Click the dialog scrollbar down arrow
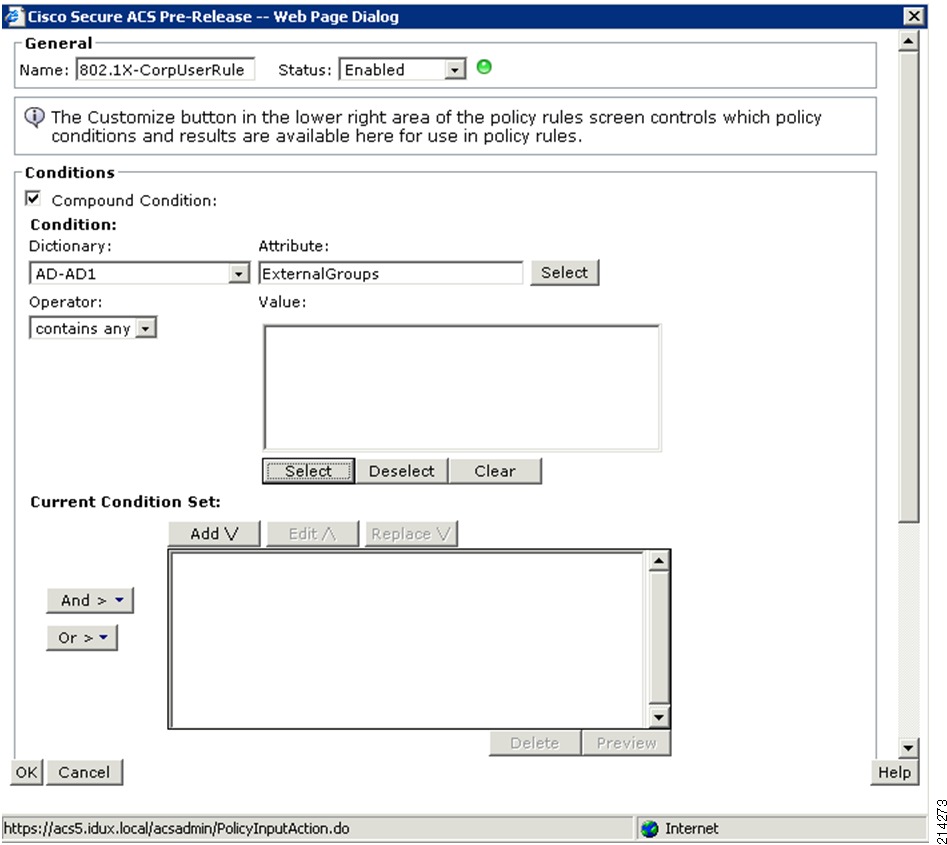Screen dimensions: 947x845 pyautogui.click(x=908, y=748)
